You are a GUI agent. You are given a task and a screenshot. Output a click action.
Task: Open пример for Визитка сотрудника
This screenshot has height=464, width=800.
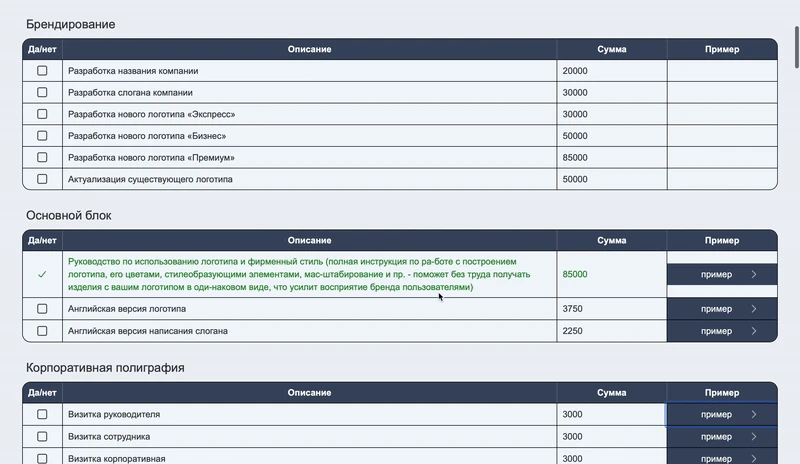[721, 436]
